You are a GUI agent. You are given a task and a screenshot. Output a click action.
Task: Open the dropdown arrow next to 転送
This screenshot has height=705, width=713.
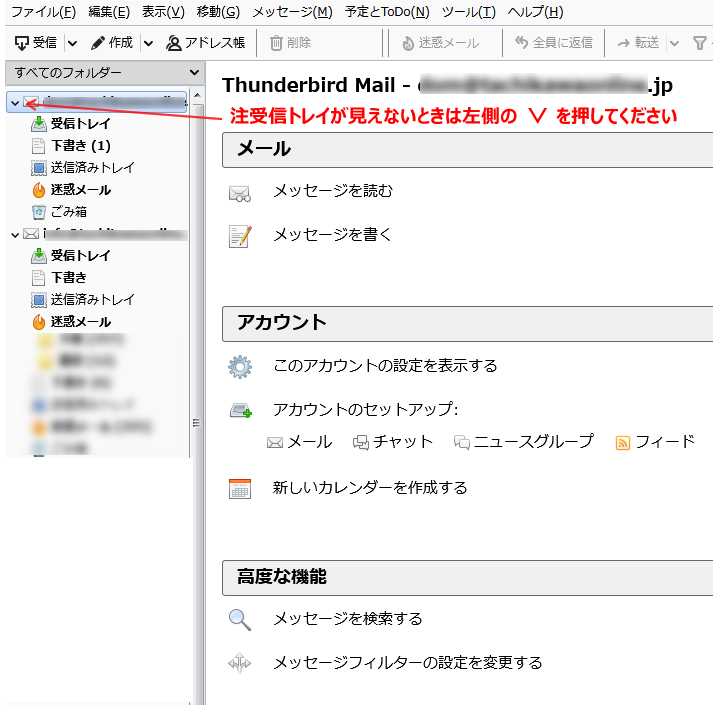[x=674, y=43]
